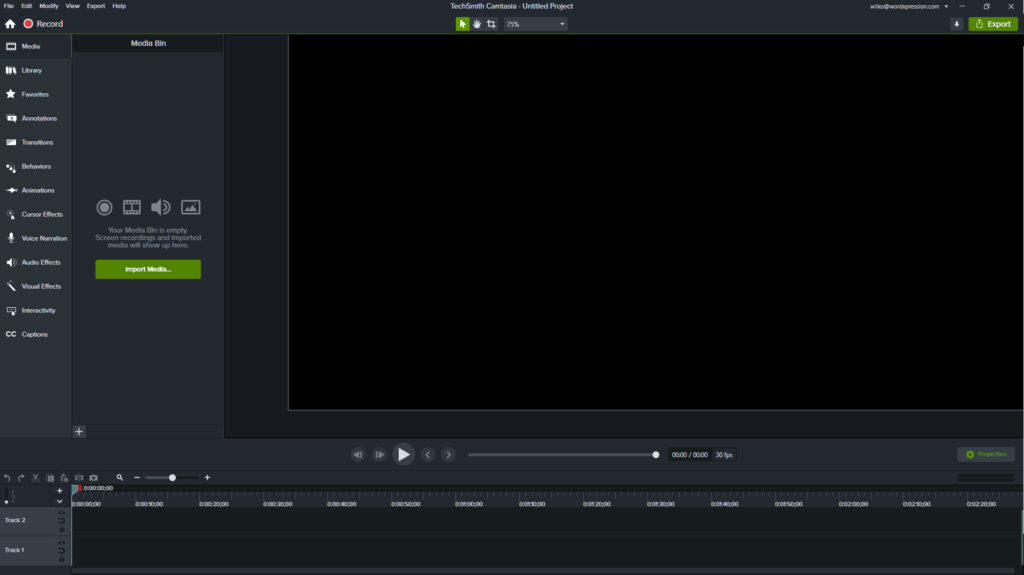
Task: Open the Edit menu
Action: (27, 6)
